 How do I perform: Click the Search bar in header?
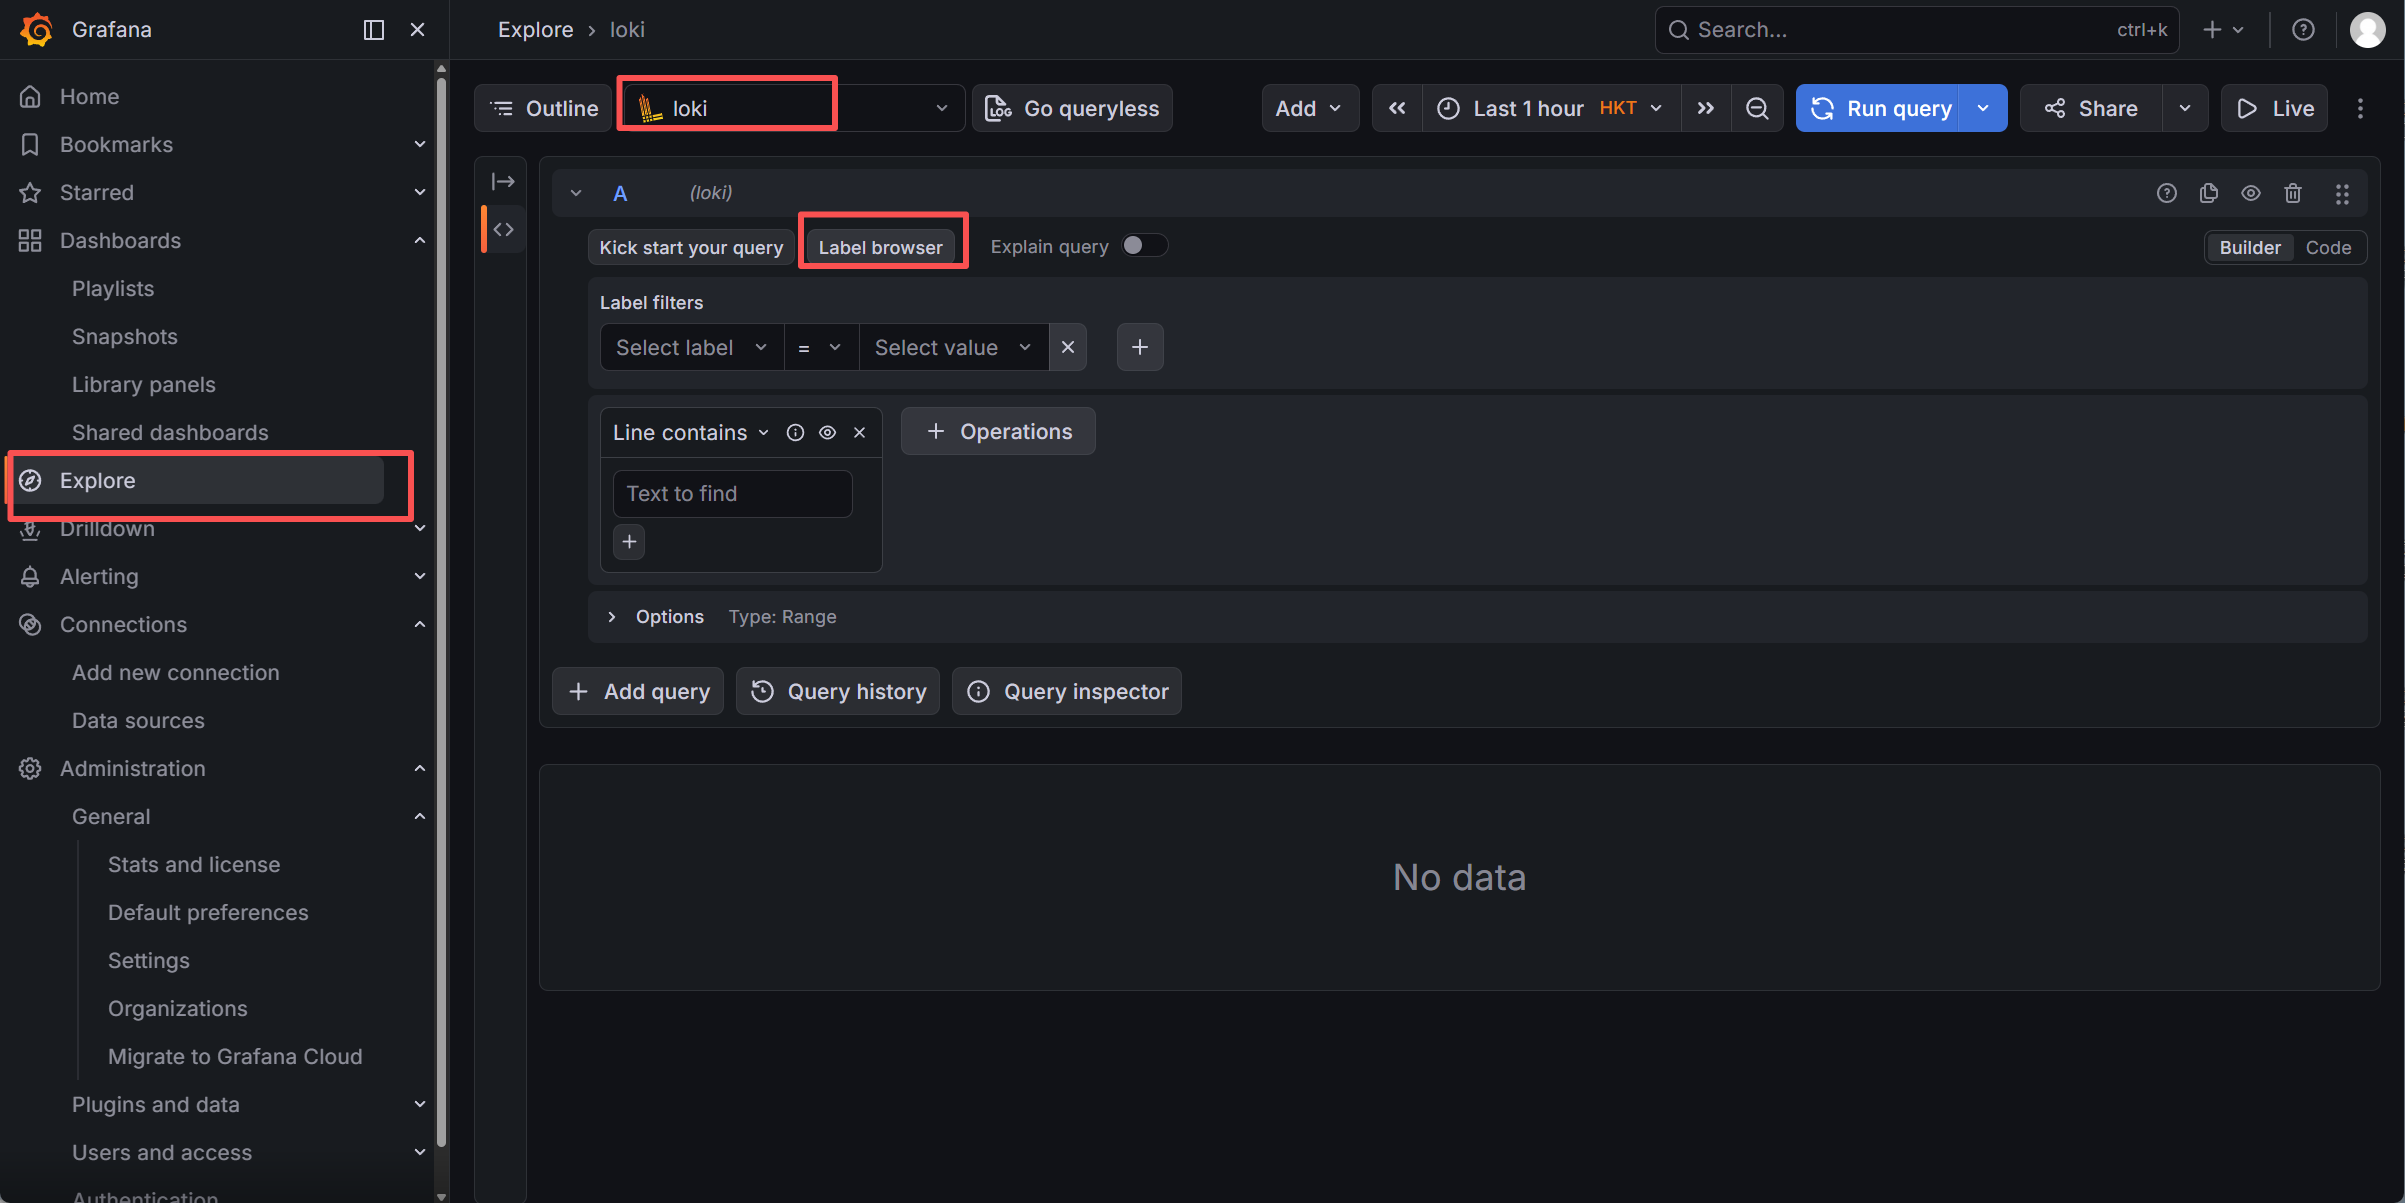point(1917,30)
